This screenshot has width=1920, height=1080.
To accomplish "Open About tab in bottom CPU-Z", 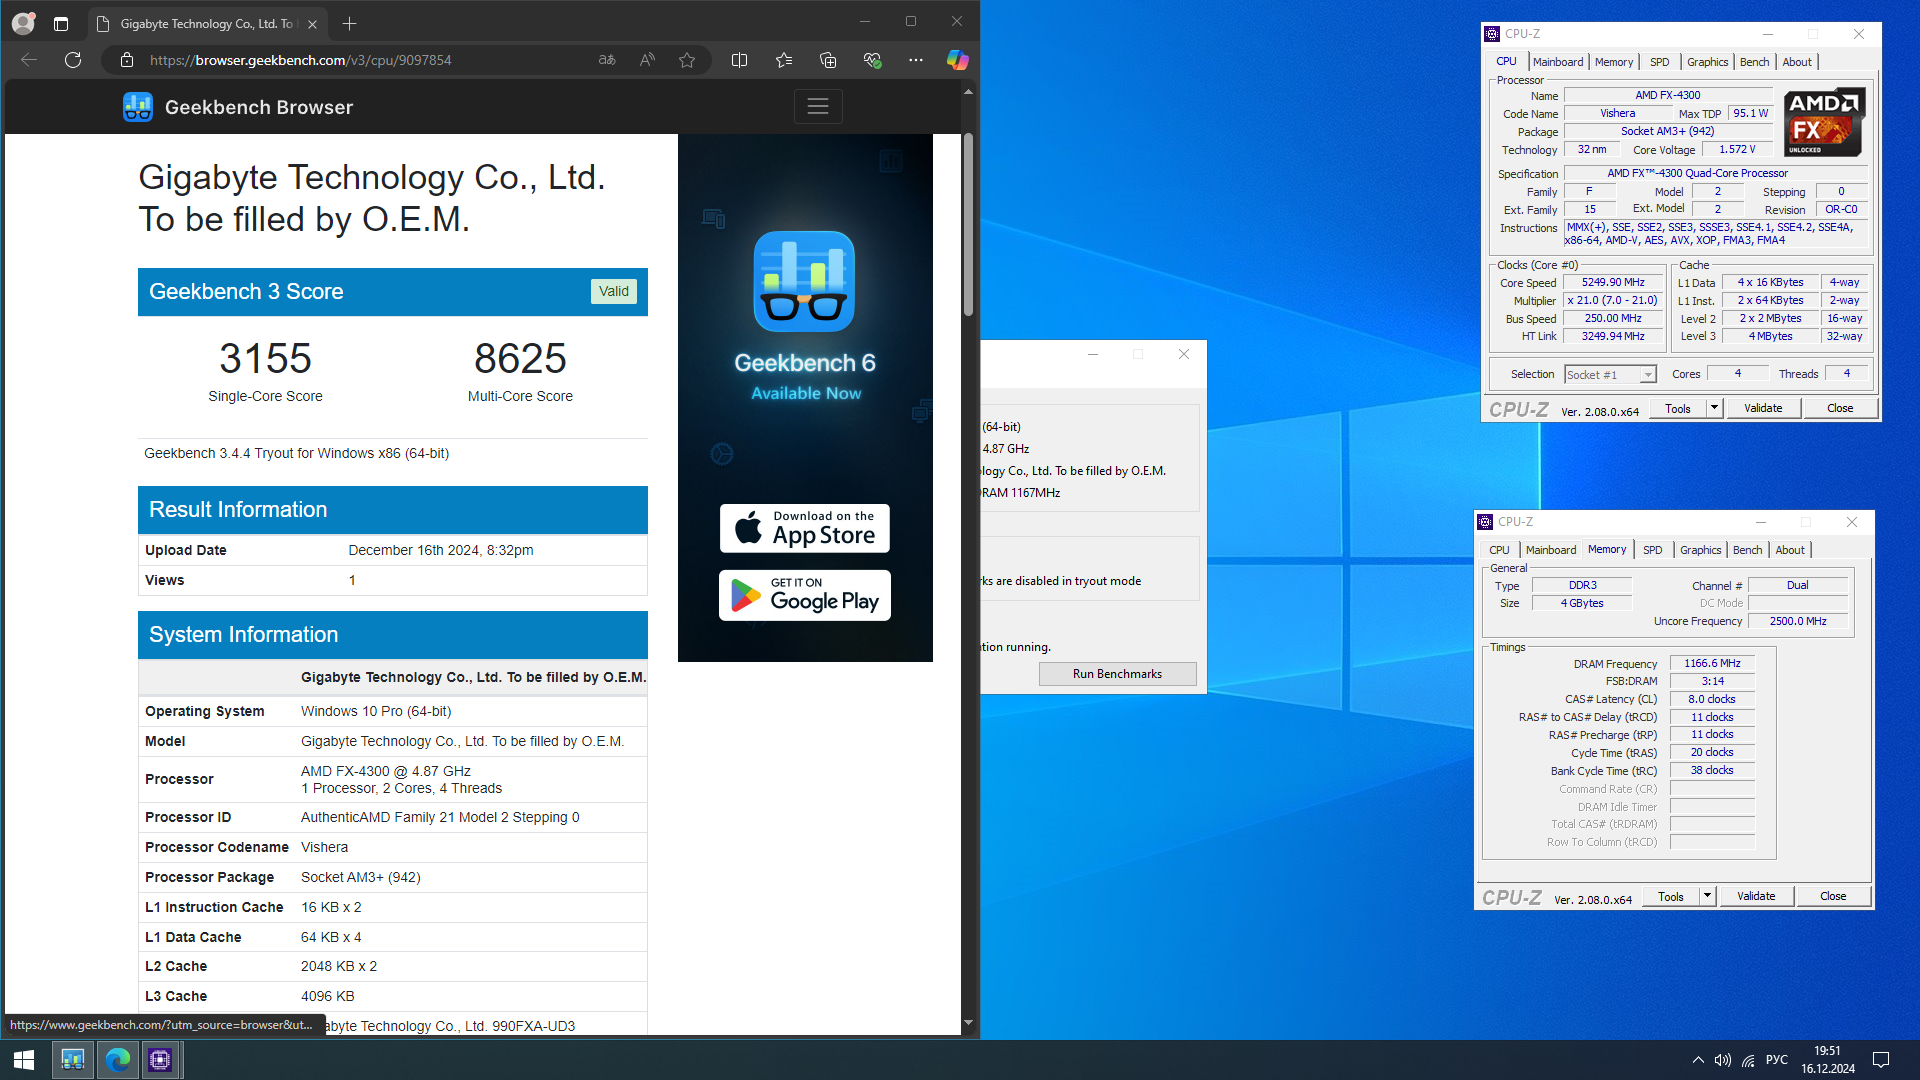I will pyautogui.click(x=1790, y=550).
